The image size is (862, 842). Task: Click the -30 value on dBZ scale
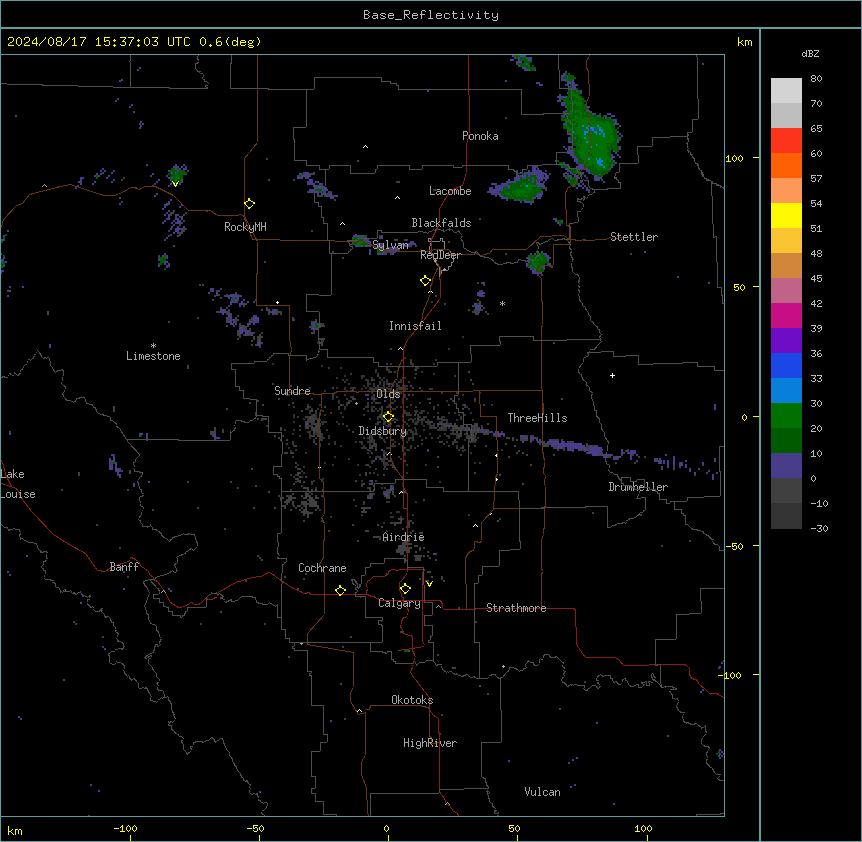(x=819, y=528)
